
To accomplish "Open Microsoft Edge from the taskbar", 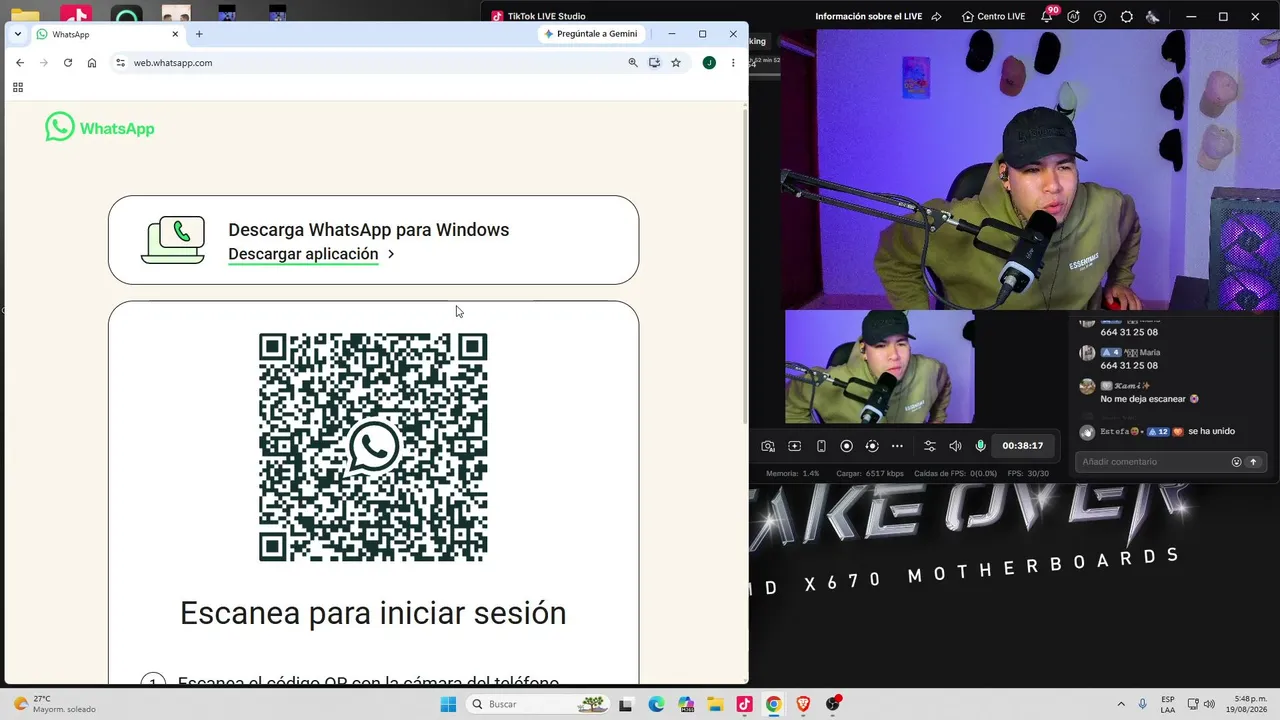I will [656, 704].
